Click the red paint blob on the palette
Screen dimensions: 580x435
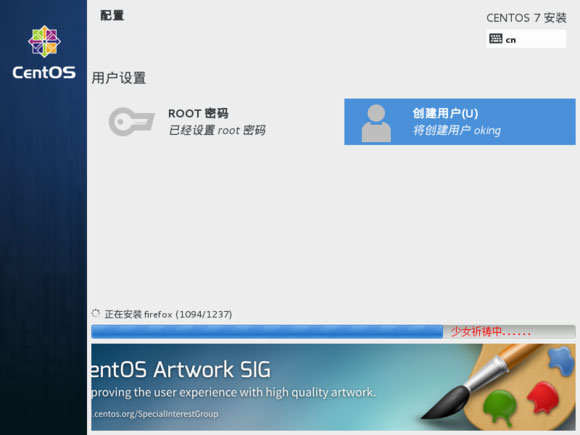tap(543, 399)
